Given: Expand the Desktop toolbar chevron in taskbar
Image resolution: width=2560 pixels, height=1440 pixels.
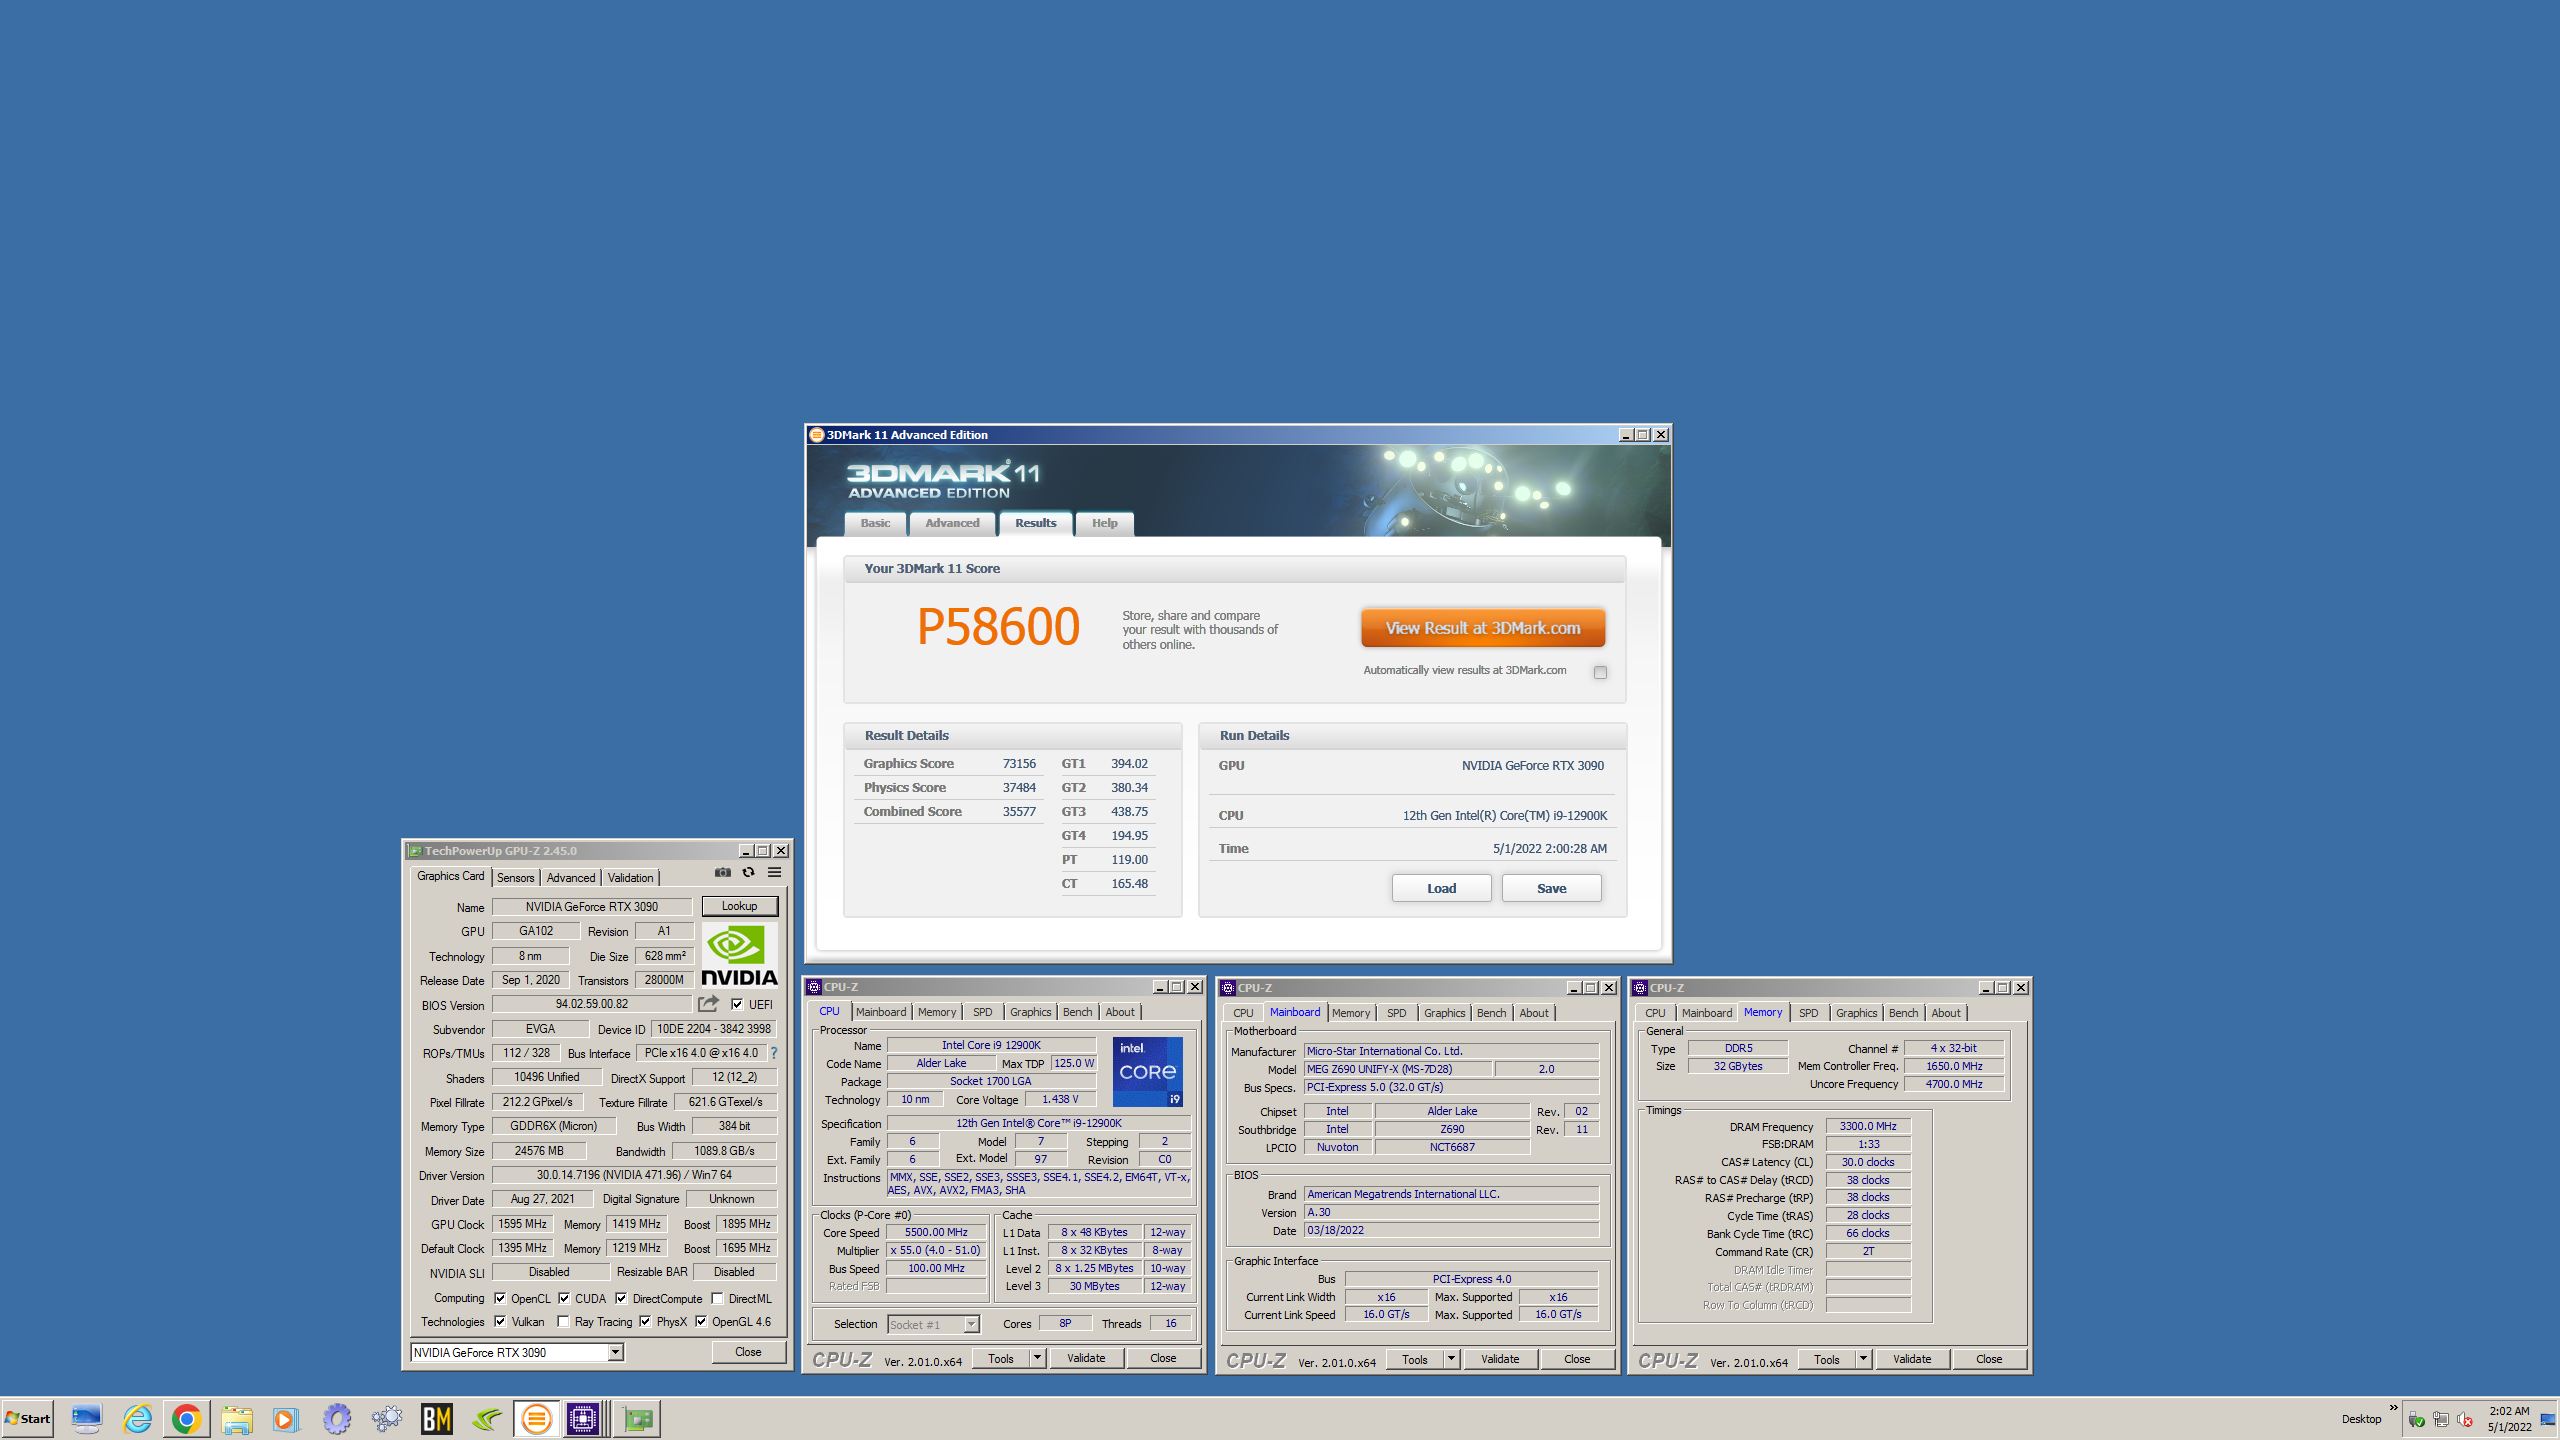Looking at the screenshot, I should coord(2393,1409).
